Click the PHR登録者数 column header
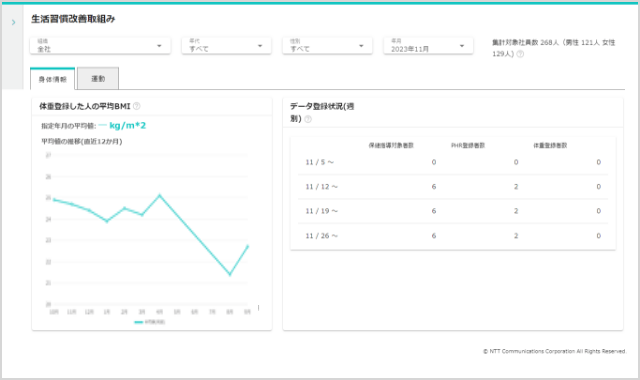 click(468, 145)
